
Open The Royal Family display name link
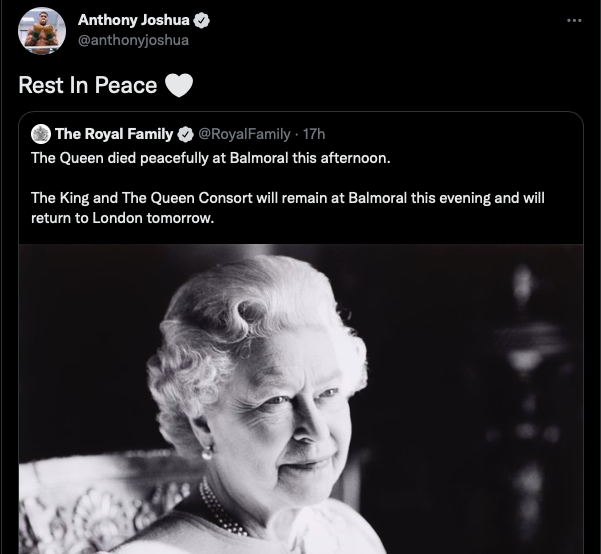click(x=114, y=134)
